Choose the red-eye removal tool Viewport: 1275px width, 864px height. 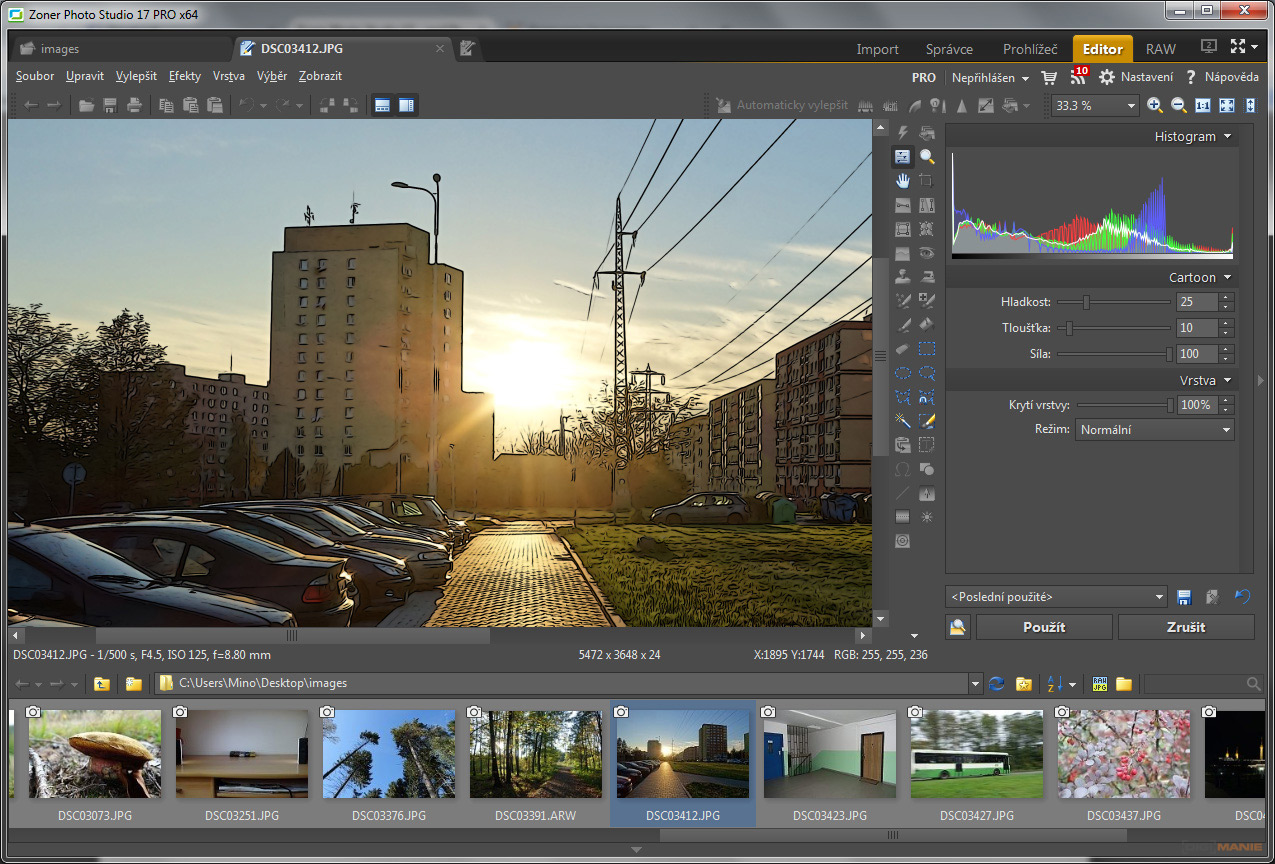tap(925, 252)
